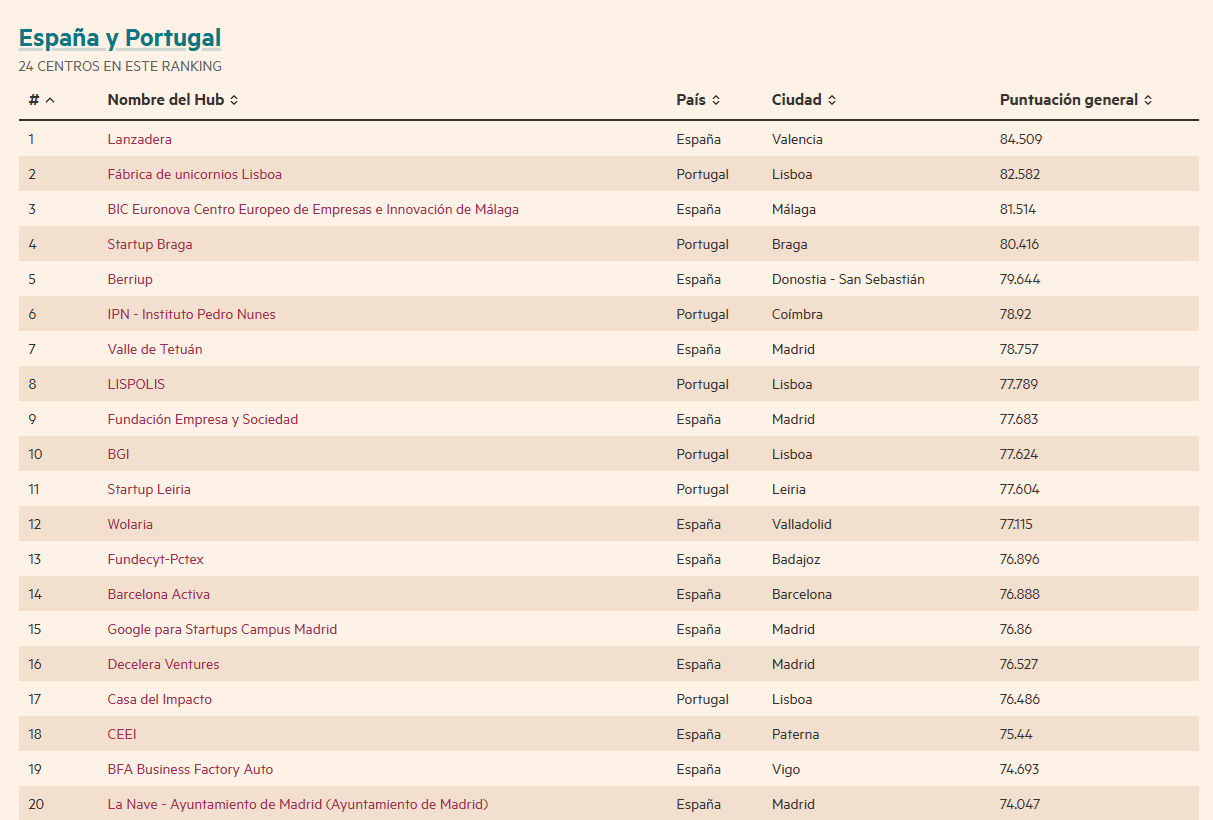Open BIC Euronova Málaga hub link
1213x820 pixels.
312,209
